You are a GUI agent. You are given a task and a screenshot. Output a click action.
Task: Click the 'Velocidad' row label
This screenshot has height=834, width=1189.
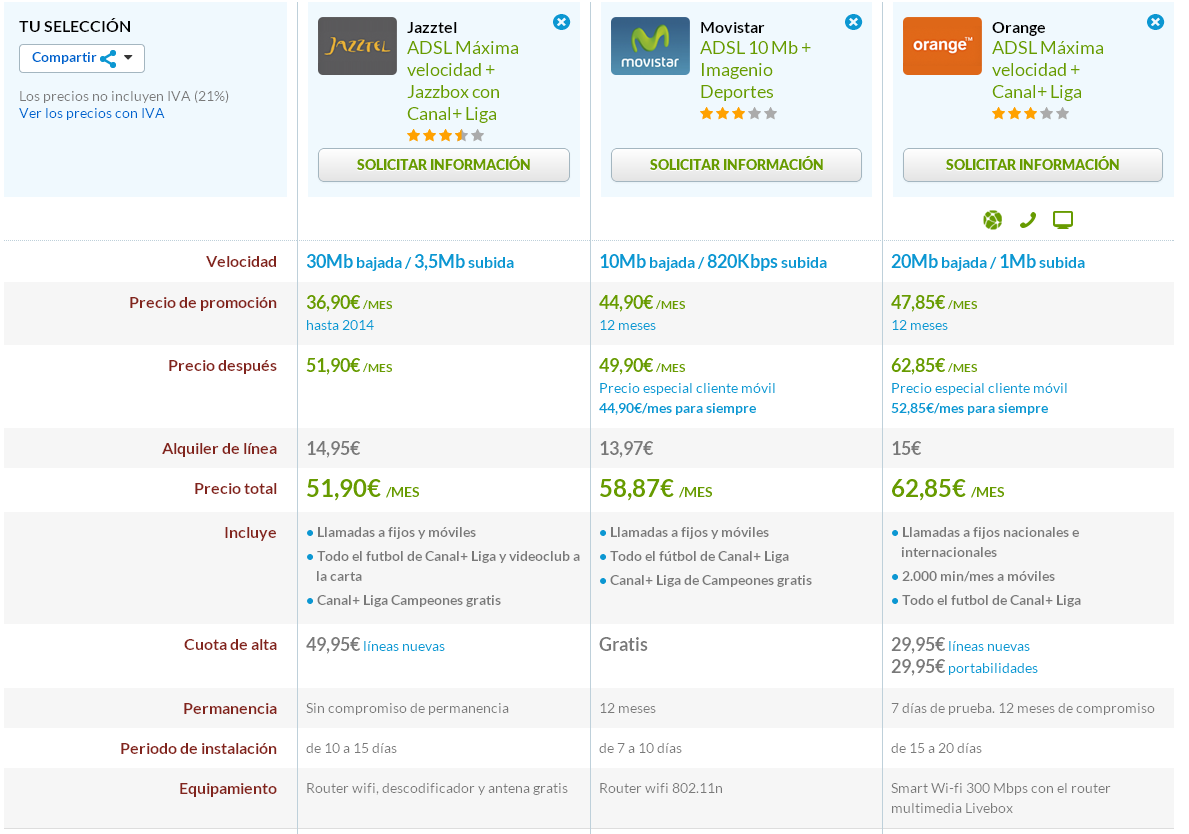click(241, 262)
